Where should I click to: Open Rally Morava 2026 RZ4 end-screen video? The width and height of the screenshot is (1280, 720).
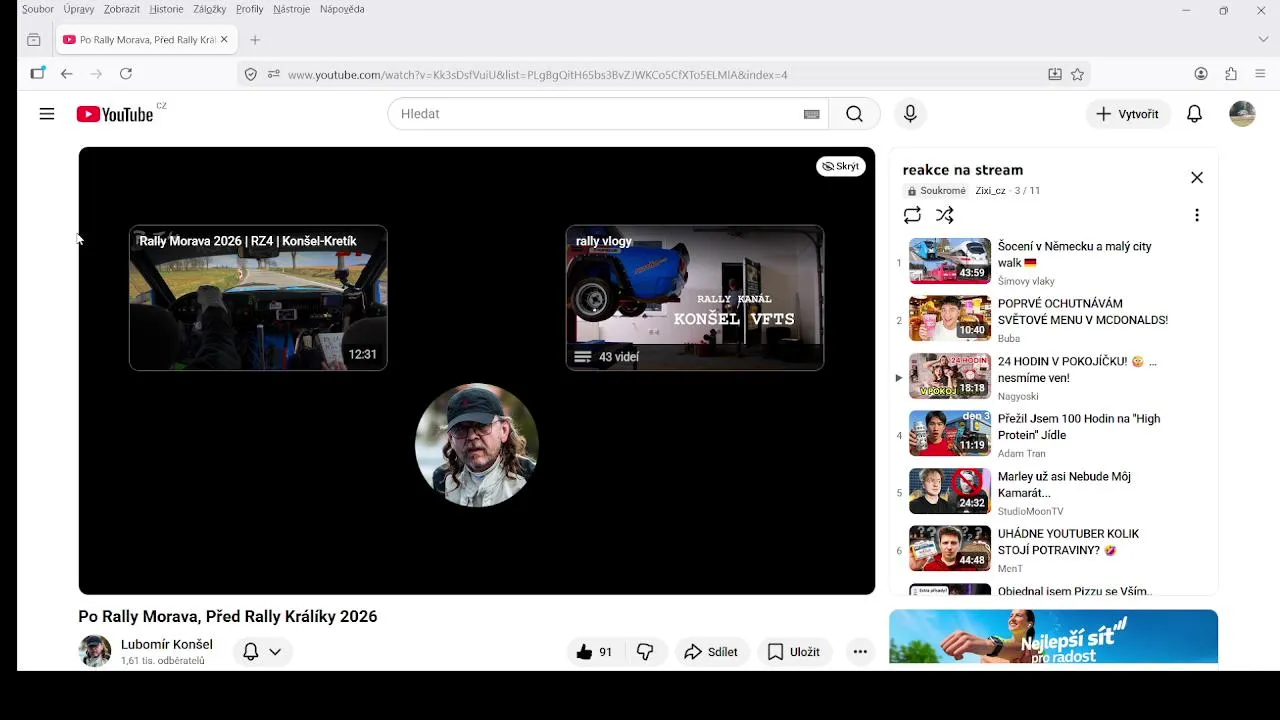(258, 298)
